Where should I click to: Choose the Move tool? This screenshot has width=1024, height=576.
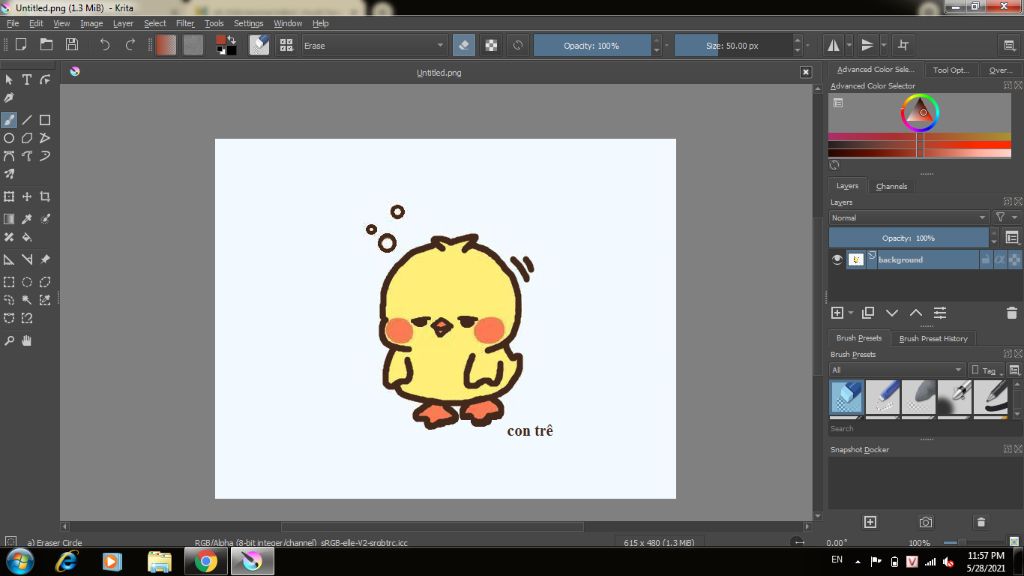(x=27, y=197)
